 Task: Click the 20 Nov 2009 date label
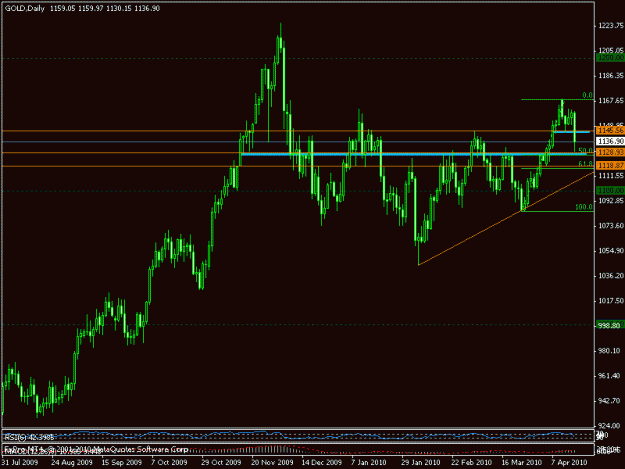coord(272,462)
